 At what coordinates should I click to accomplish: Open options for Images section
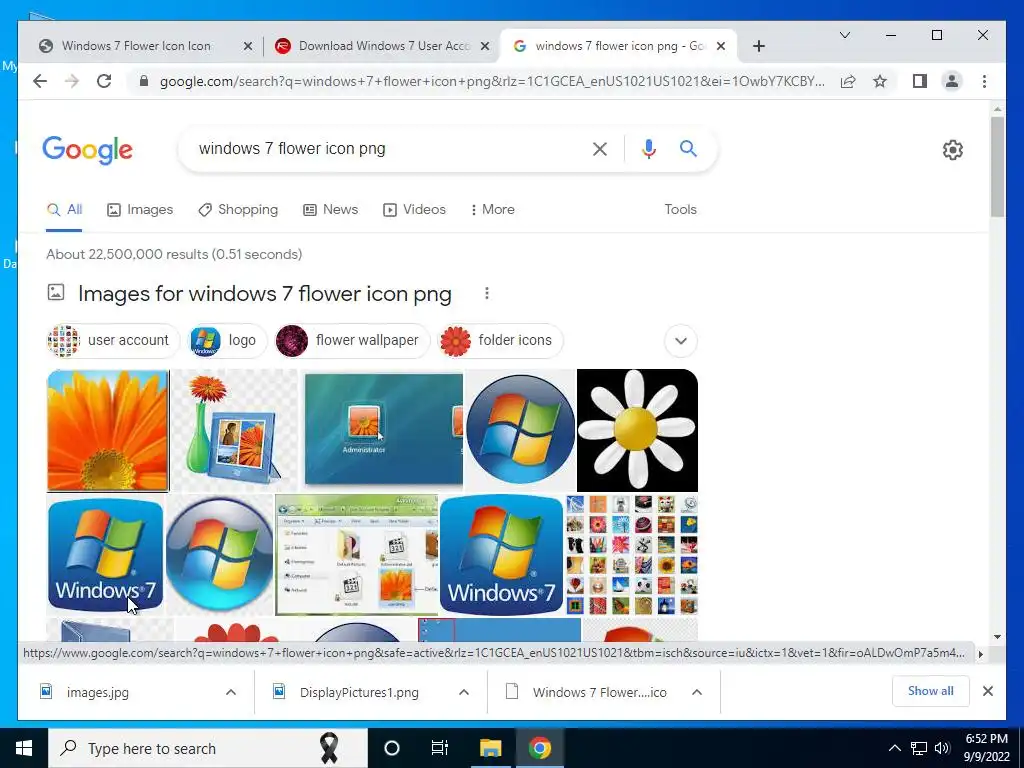(x=487, y=293)
